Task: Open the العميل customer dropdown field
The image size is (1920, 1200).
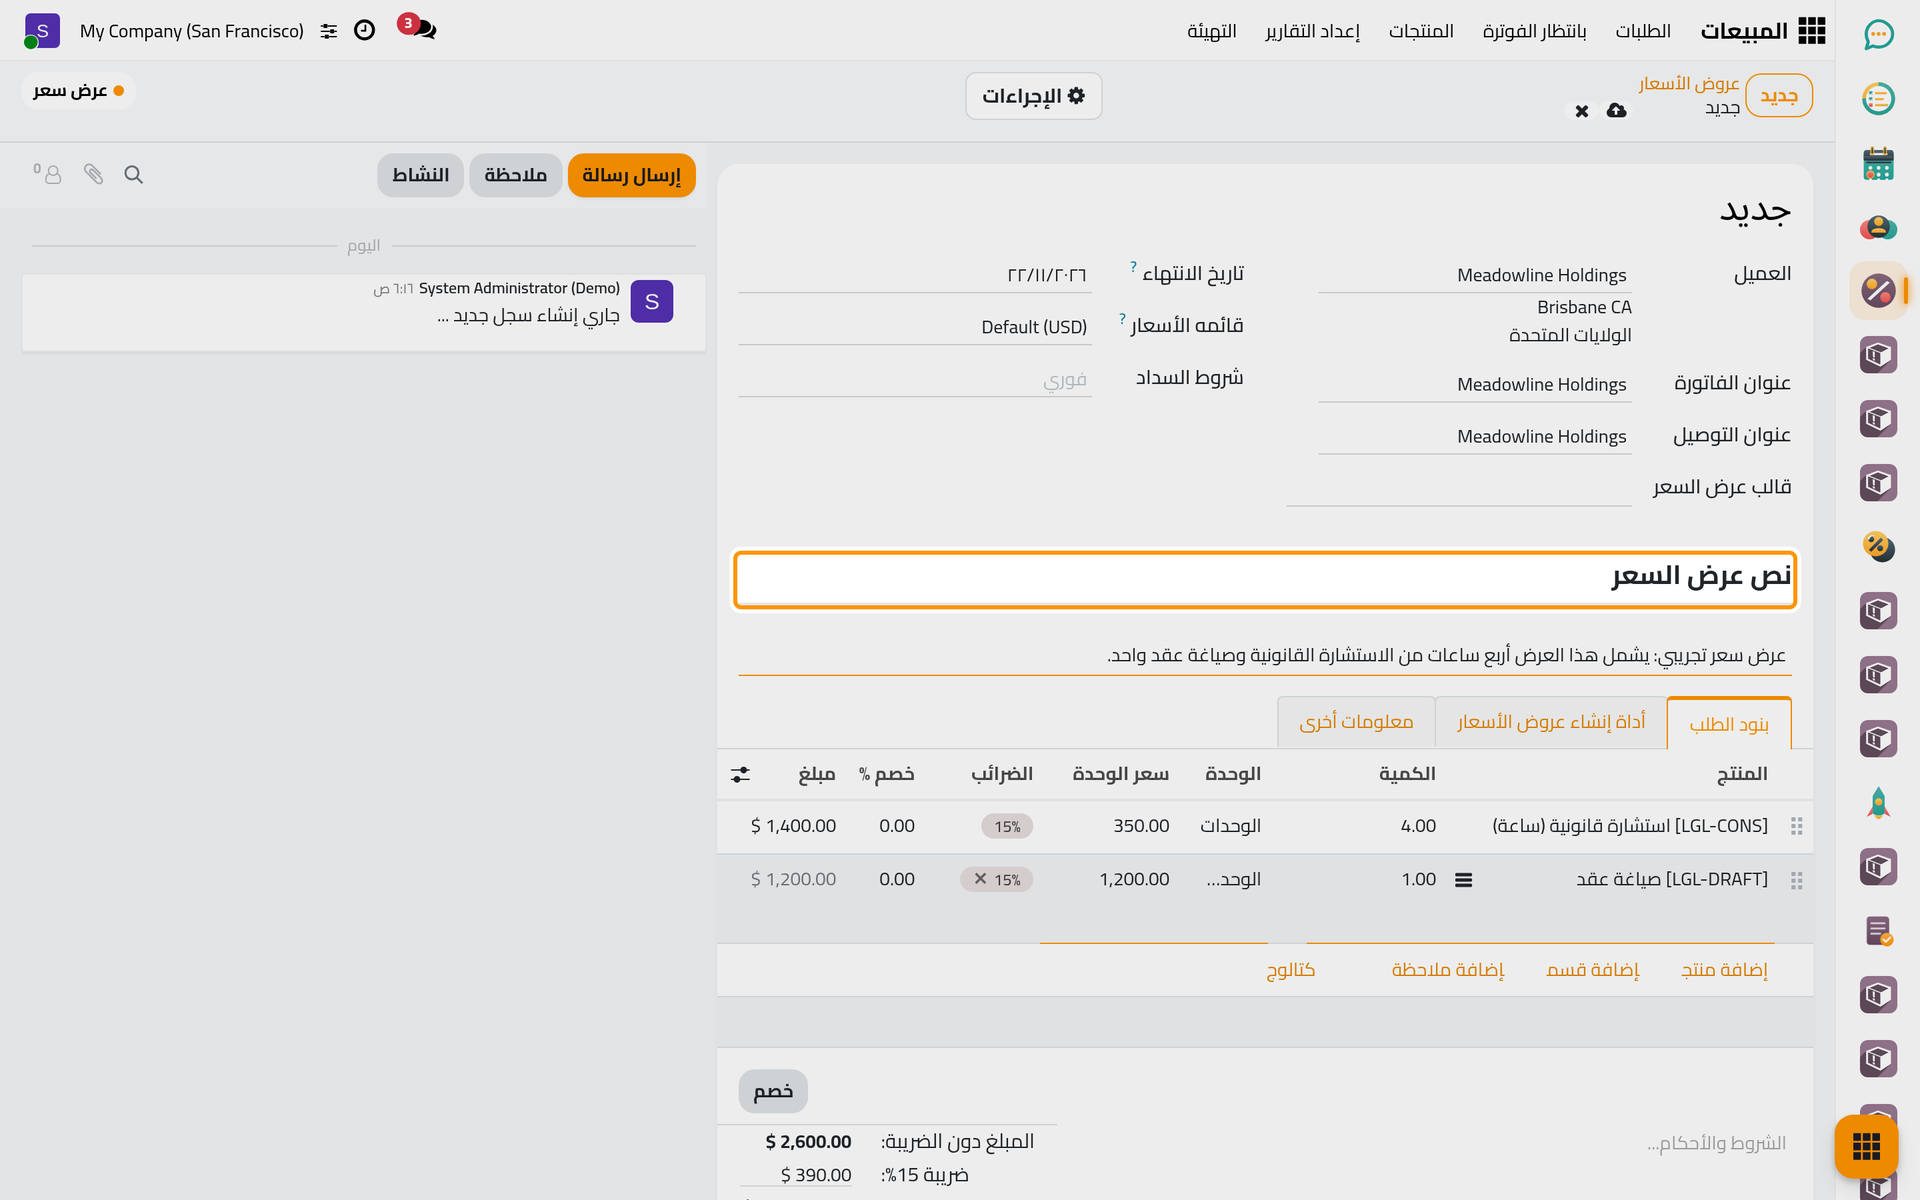Action: (x=1474, y=275)
